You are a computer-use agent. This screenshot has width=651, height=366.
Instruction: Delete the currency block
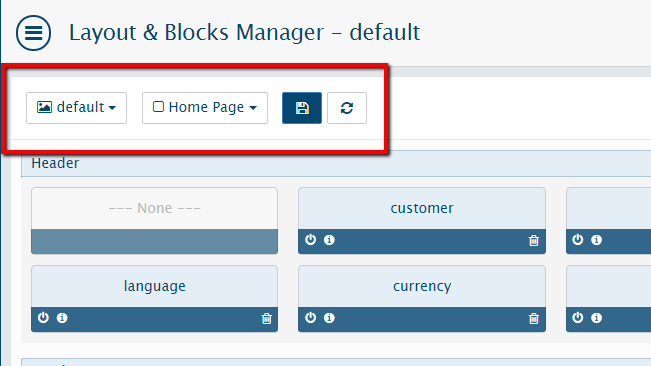coord(534,318)
